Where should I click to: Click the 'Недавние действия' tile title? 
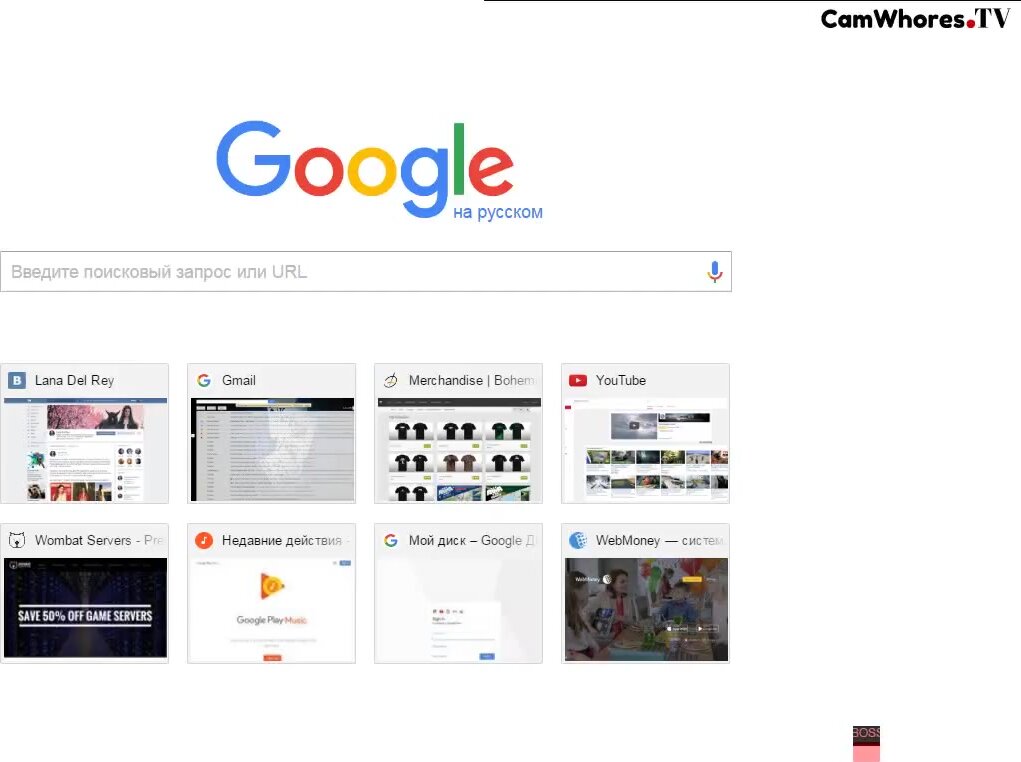281,540
